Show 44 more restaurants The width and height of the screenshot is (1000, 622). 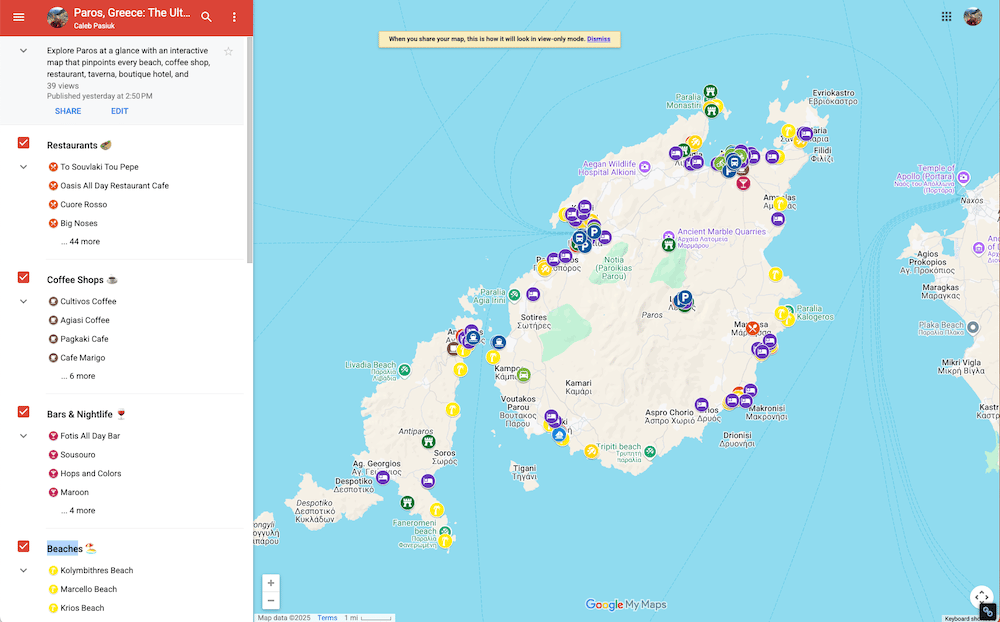pyautogui.click(x=80, y=242)
